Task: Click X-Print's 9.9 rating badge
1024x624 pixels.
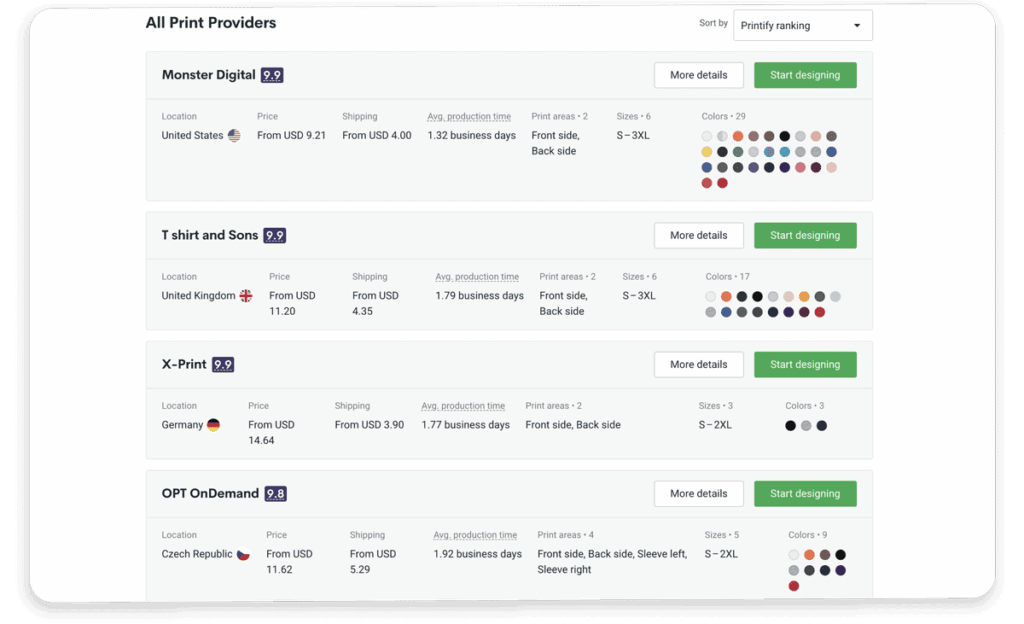Action: coord(223,365)
